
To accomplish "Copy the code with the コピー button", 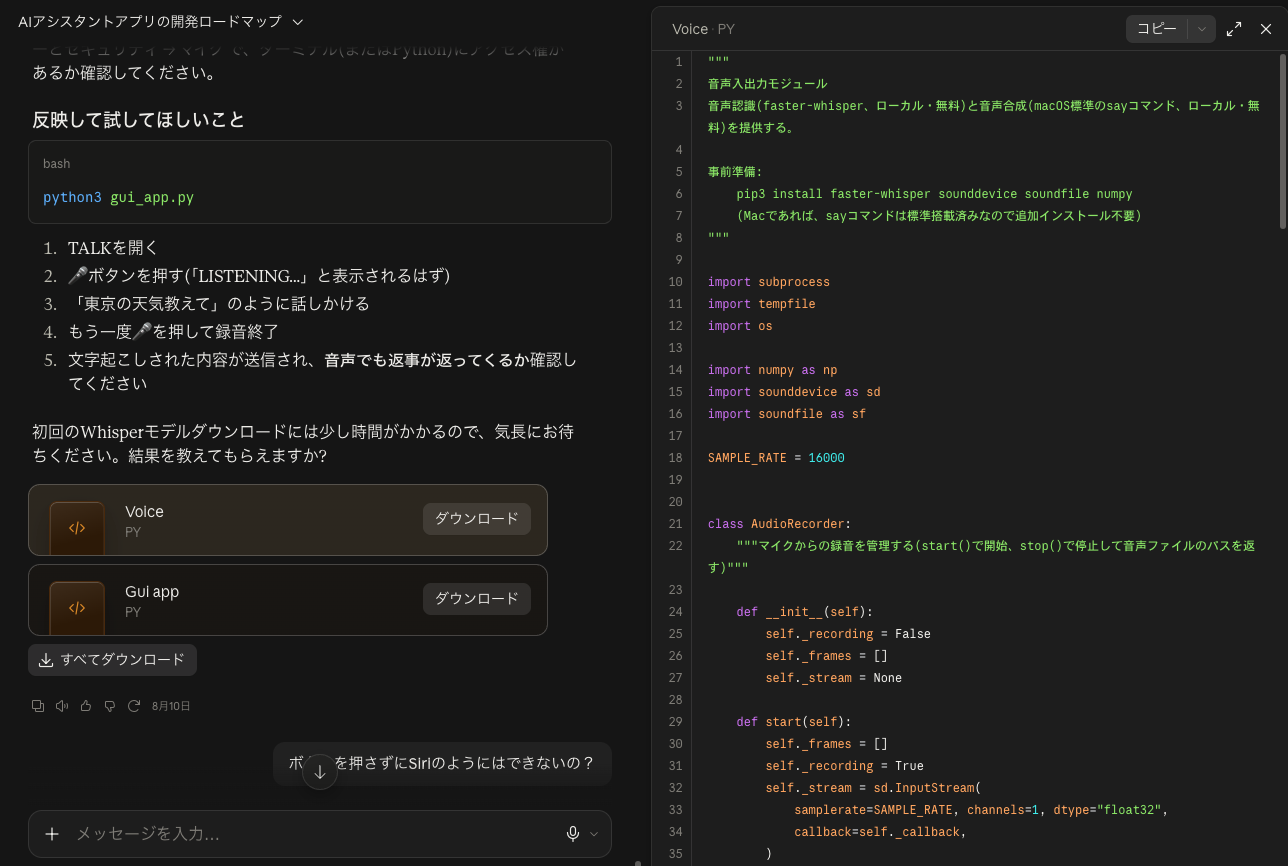I will pyautogui.click(x=1157, y=29).
